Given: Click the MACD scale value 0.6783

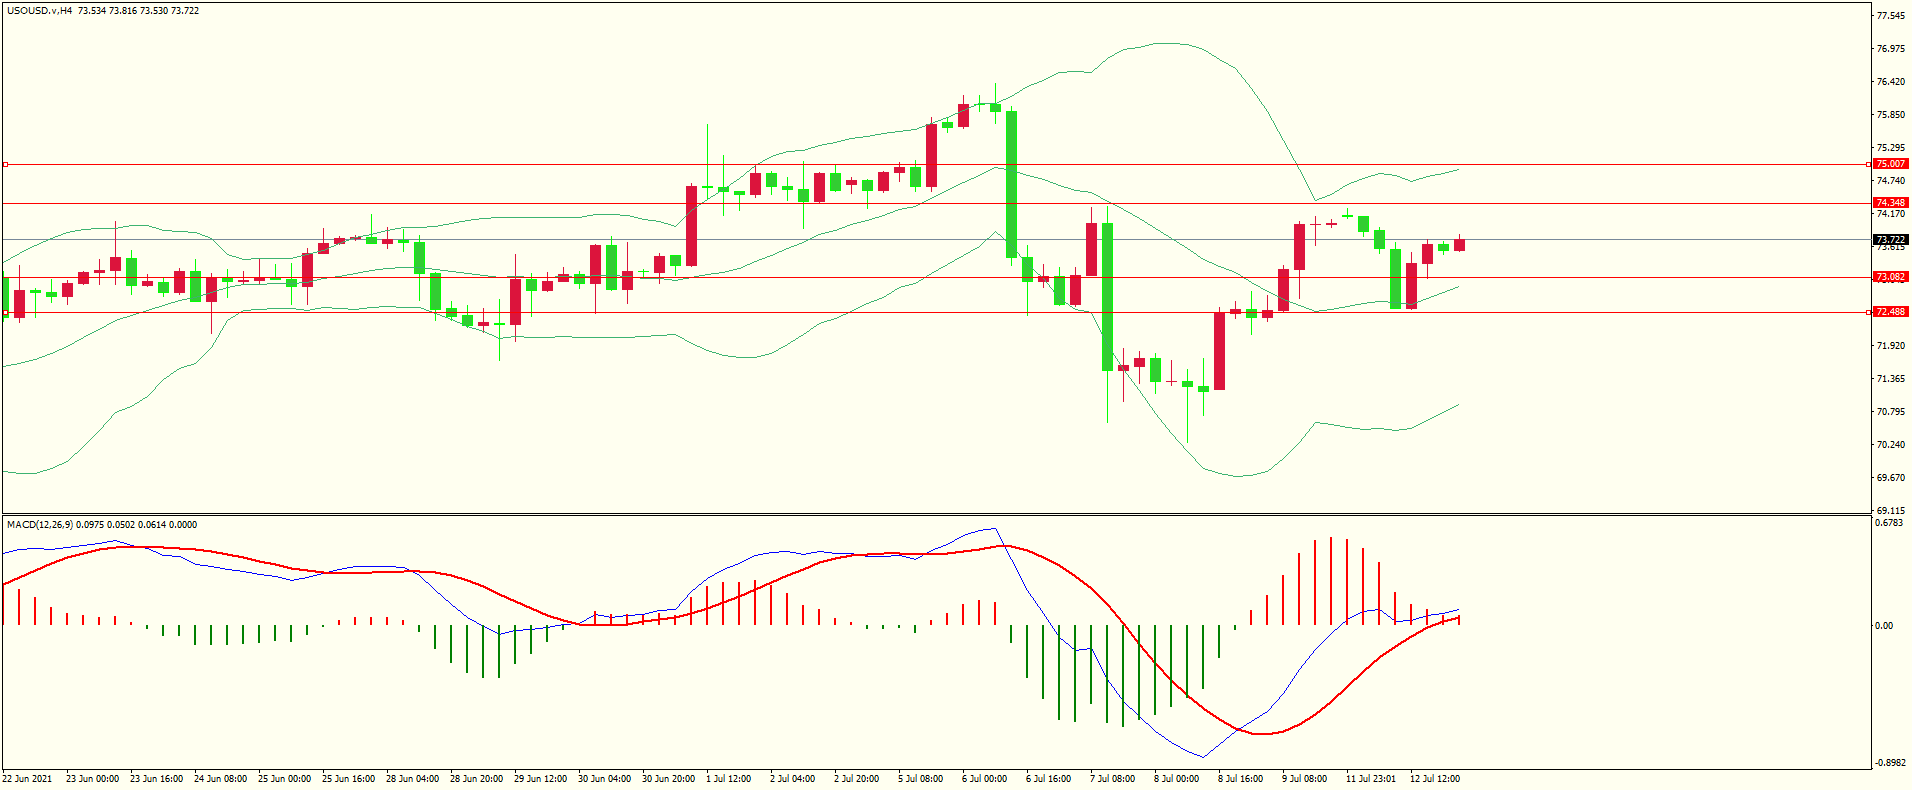Looking at the screenshot, I should (x=1889, y=523).
